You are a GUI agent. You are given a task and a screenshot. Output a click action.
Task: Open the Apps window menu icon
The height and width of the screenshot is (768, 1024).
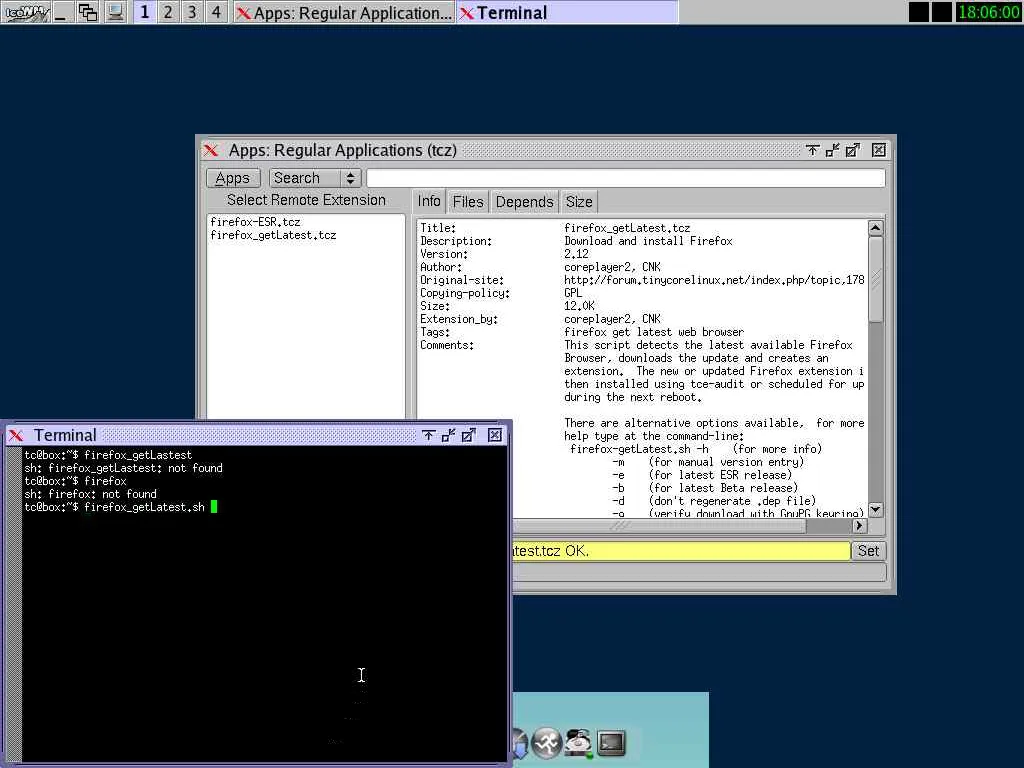coord(211,150)
